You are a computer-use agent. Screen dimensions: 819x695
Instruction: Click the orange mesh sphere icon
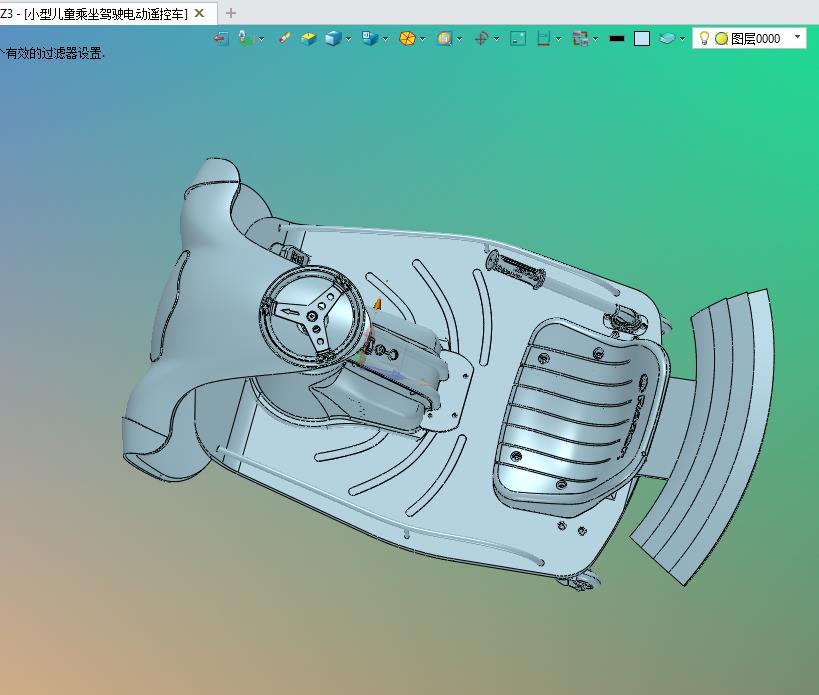407,39
